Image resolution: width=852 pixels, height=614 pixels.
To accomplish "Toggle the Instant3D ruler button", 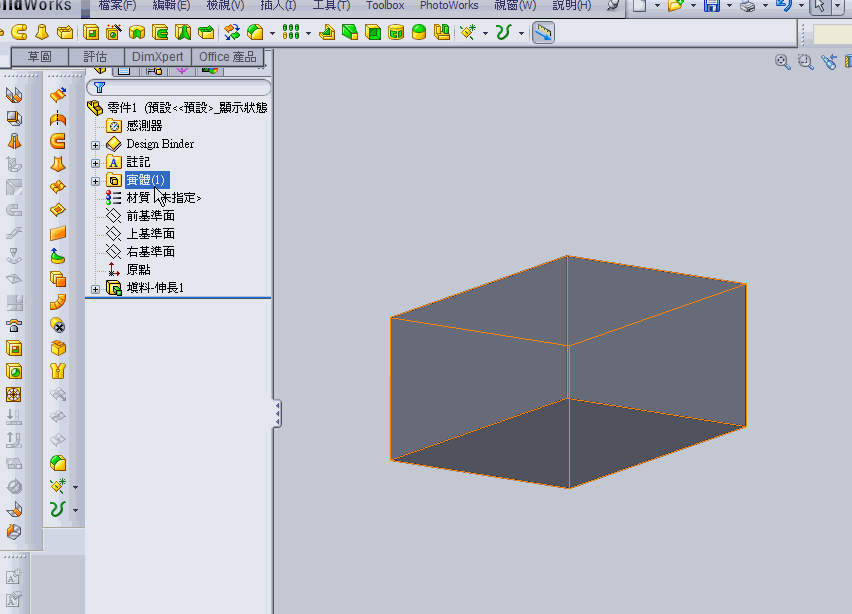I will (x=543, y=33).
